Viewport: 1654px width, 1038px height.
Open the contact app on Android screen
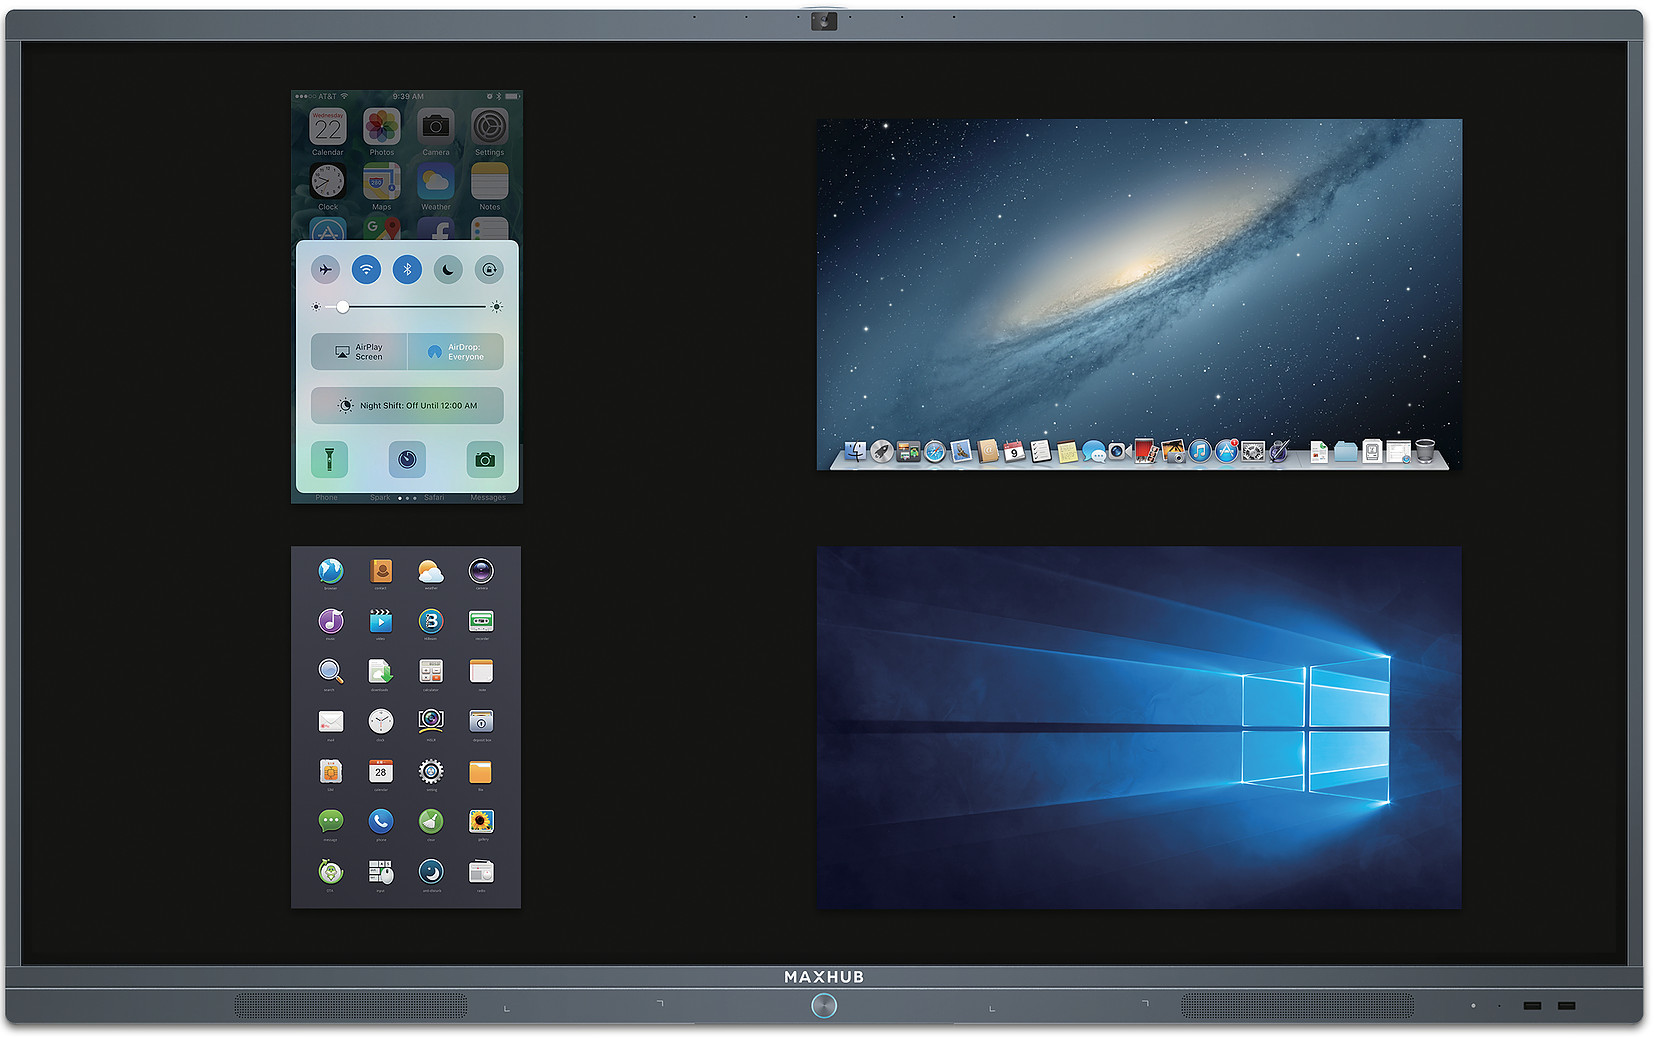click(381, 570)
